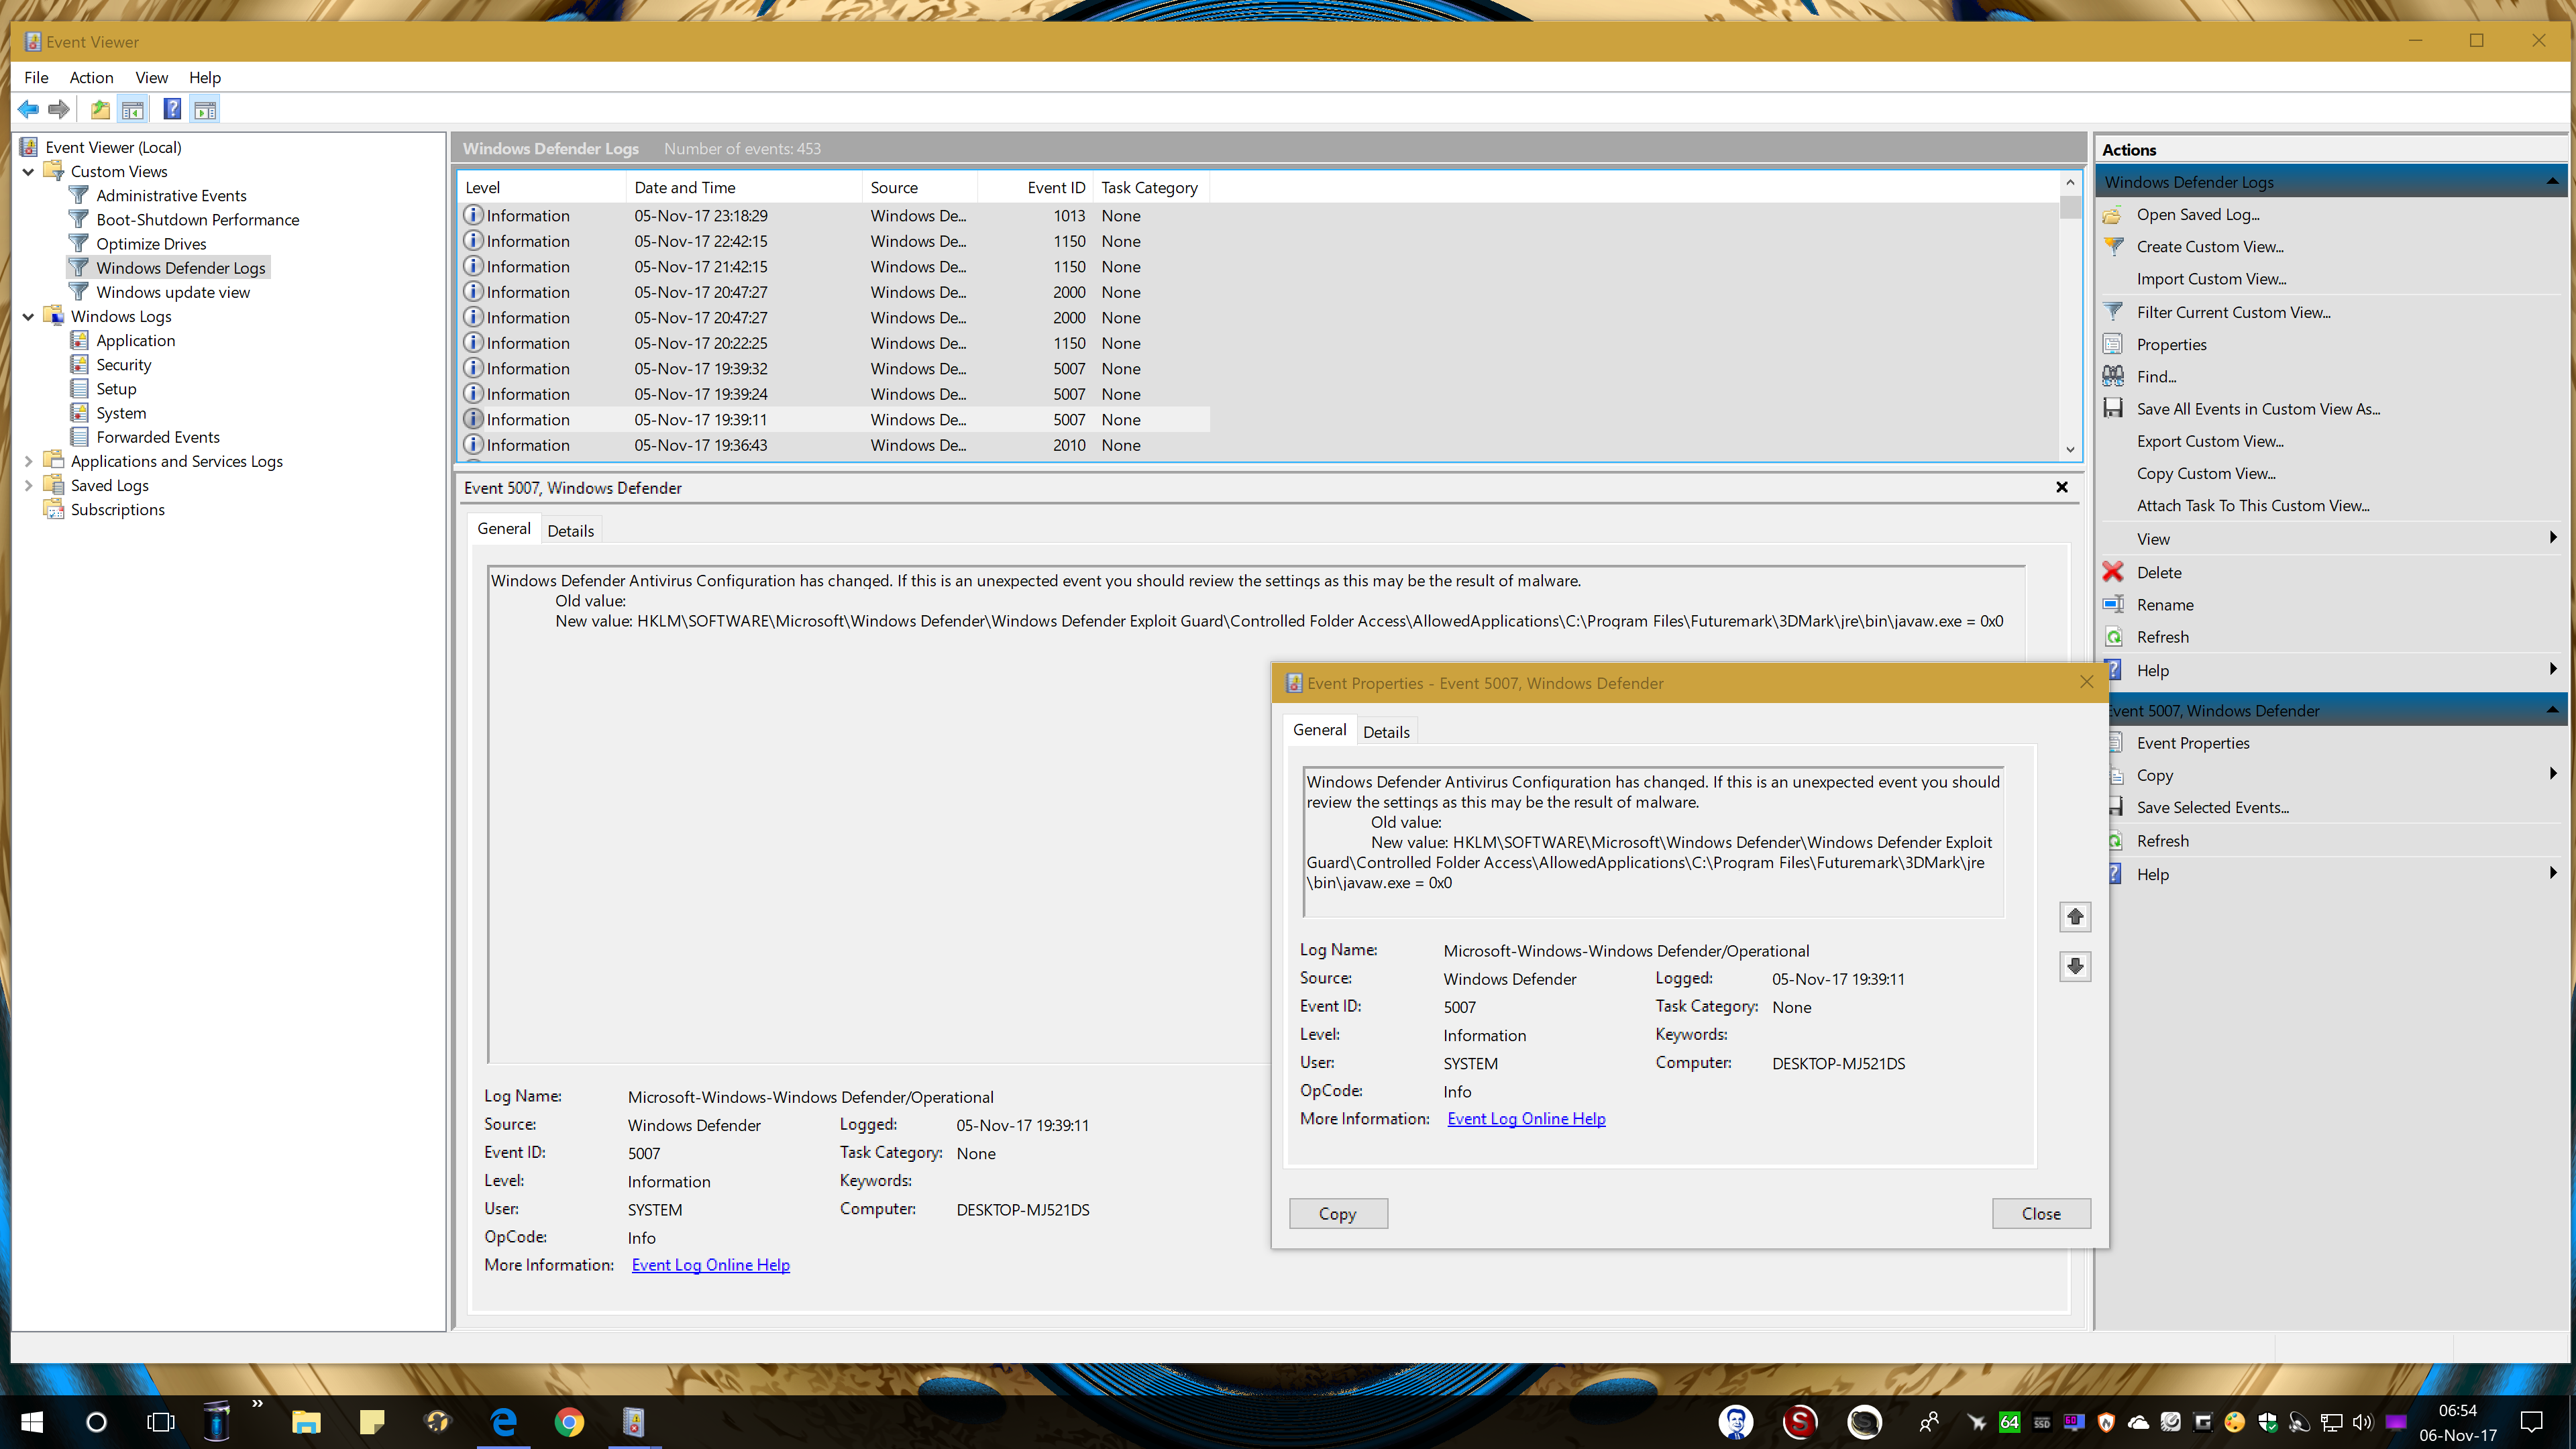Click General tab in Event Properties dialog
2576x1449 pixels.
point(1319,730)
